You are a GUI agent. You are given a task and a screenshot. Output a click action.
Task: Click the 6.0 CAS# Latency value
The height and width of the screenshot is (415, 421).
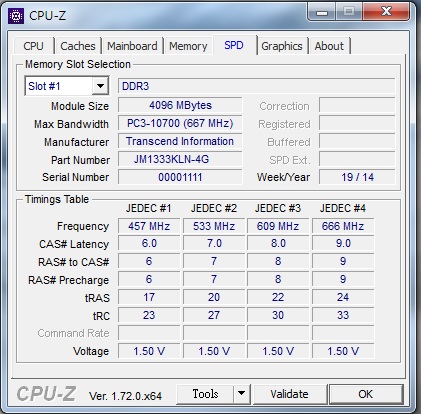(x=149, y=243)
